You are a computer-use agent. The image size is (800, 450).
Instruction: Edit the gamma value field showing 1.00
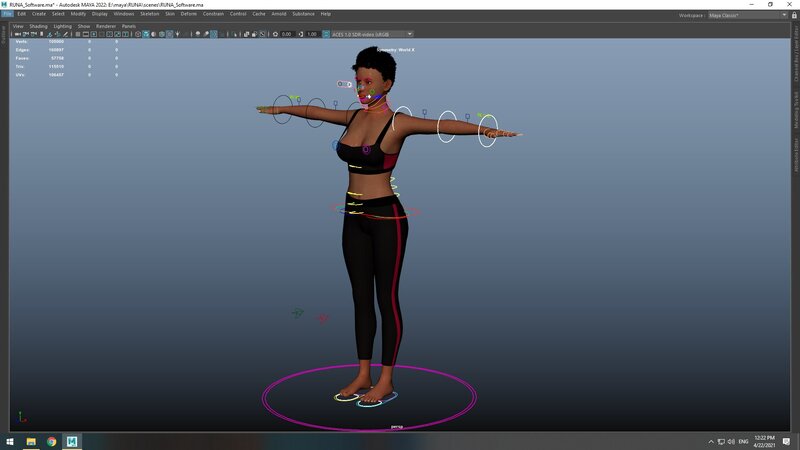click(312, 34)
